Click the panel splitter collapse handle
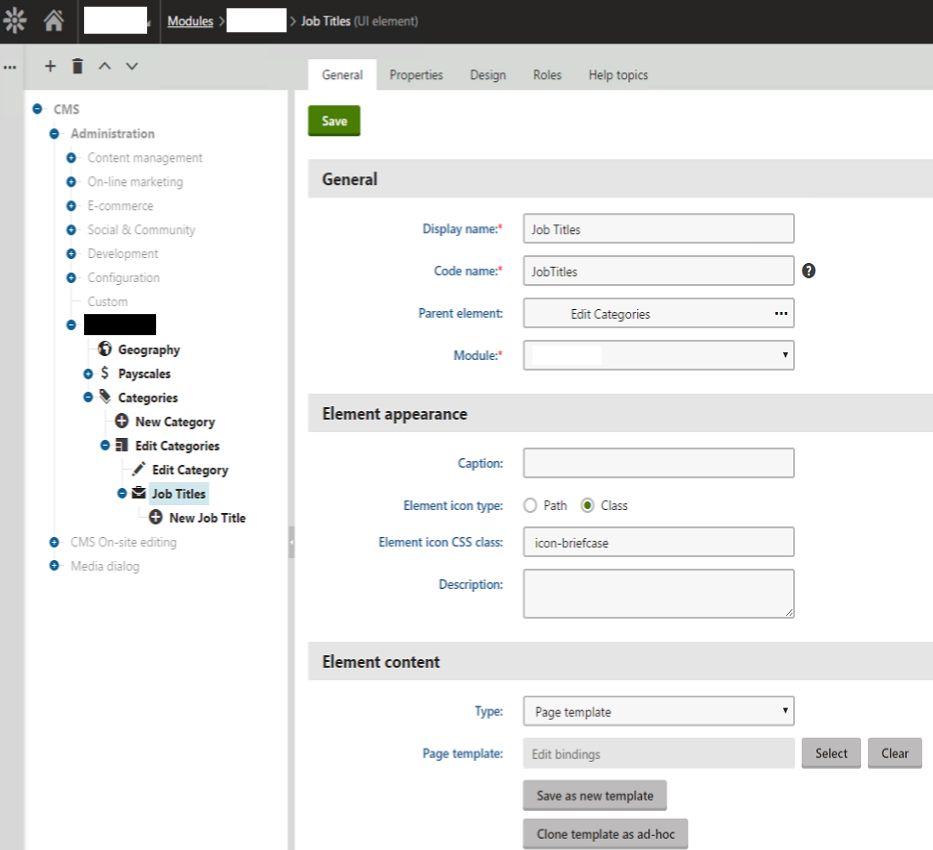The height and width of the screenshot is (850, 933). (292, 542)
